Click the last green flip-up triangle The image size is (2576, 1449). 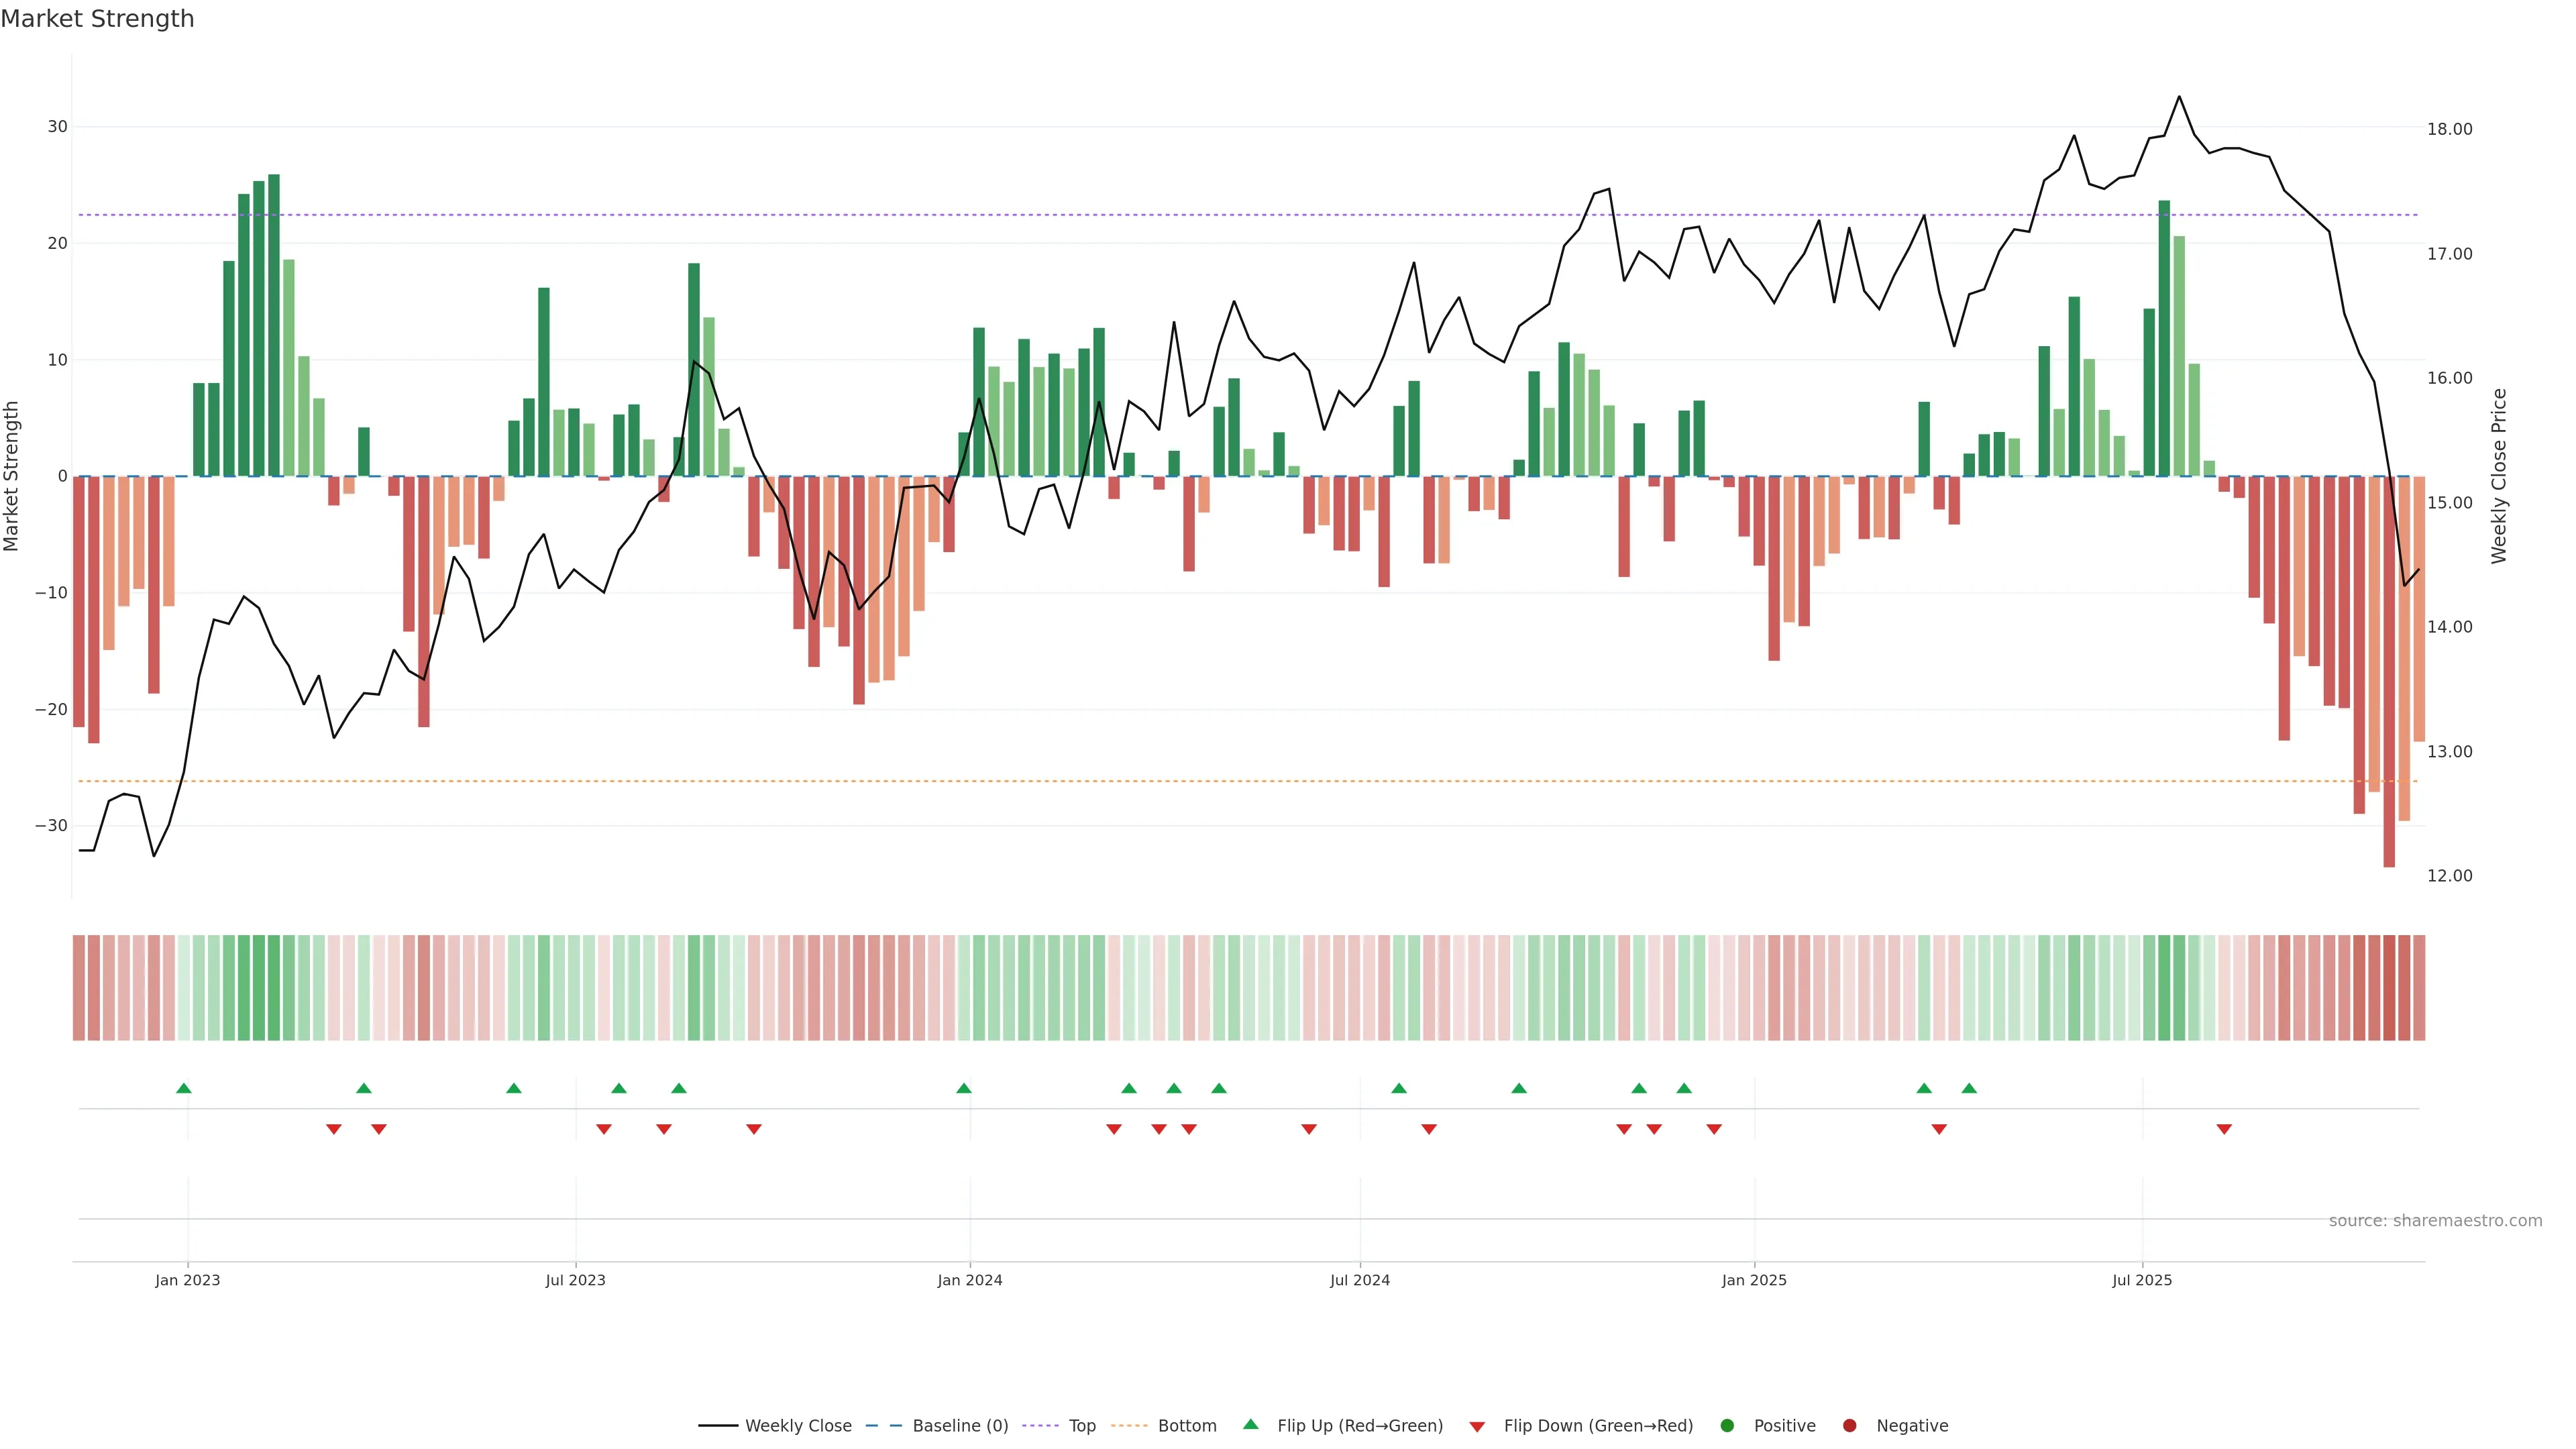1969,1088
